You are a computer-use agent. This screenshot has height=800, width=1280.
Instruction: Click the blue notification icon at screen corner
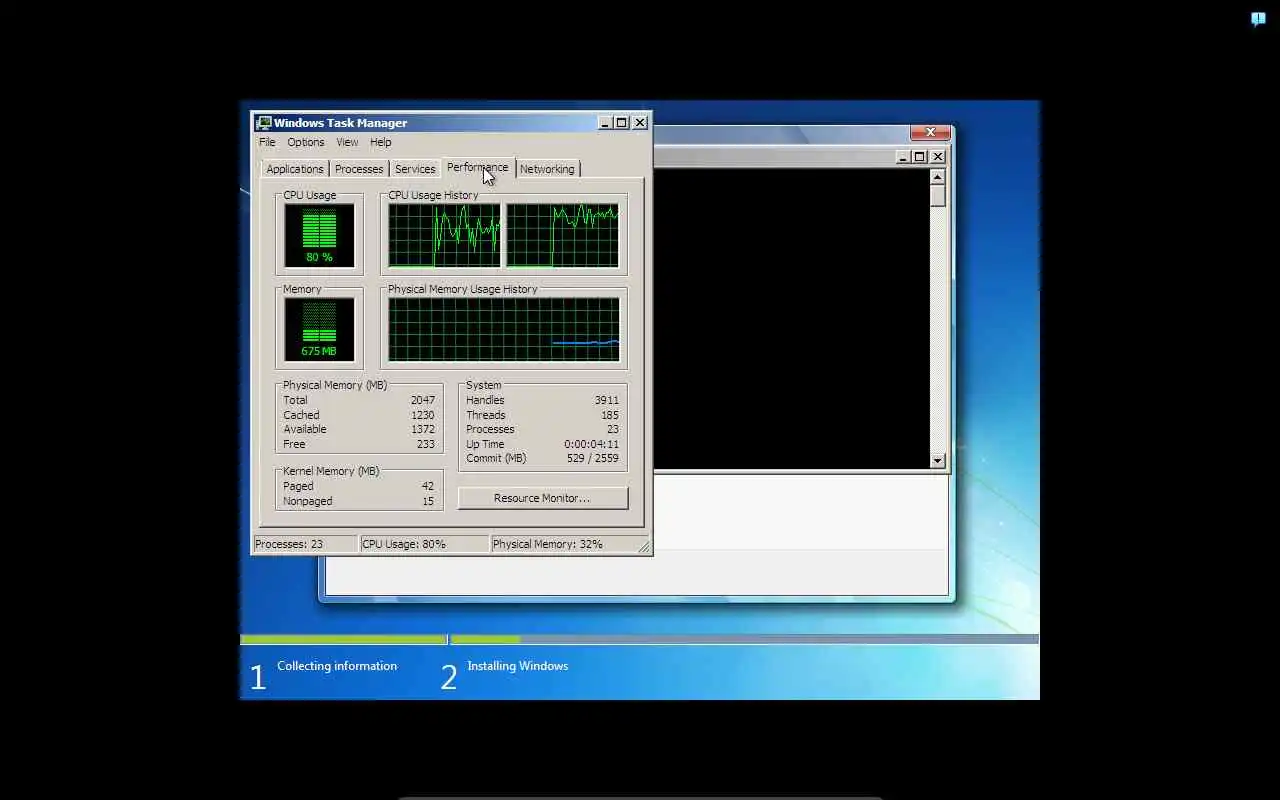tap(1258, 19)
